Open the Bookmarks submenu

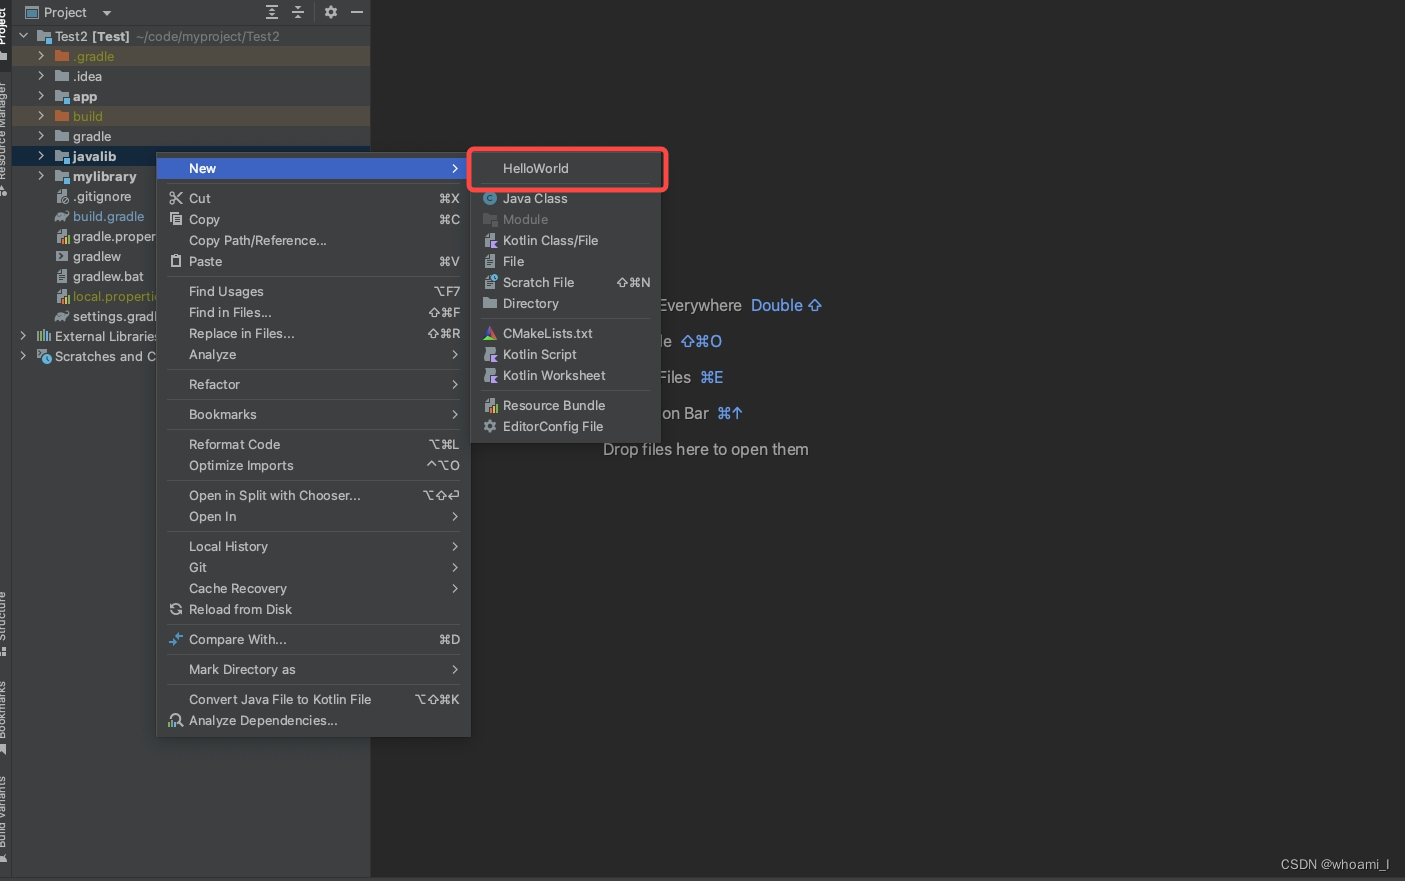(314, 414)
